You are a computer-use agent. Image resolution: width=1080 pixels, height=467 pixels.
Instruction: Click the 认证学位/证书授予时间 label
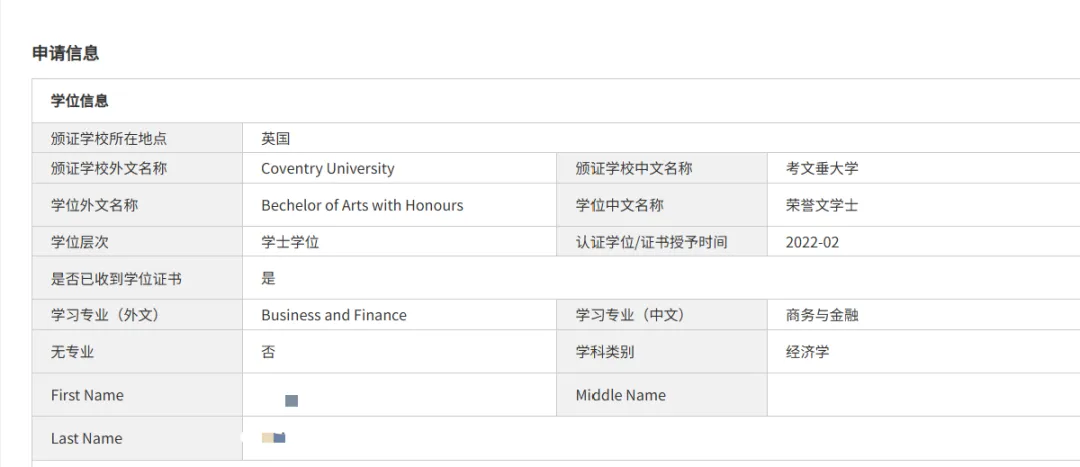point(652,242)
